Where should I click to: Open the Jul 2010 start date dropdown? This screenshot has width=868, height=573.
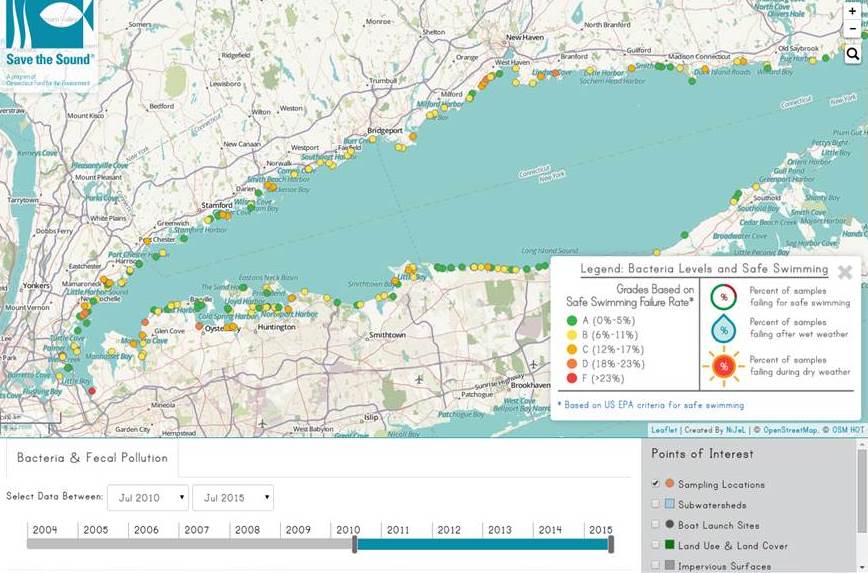pos(148,497)
